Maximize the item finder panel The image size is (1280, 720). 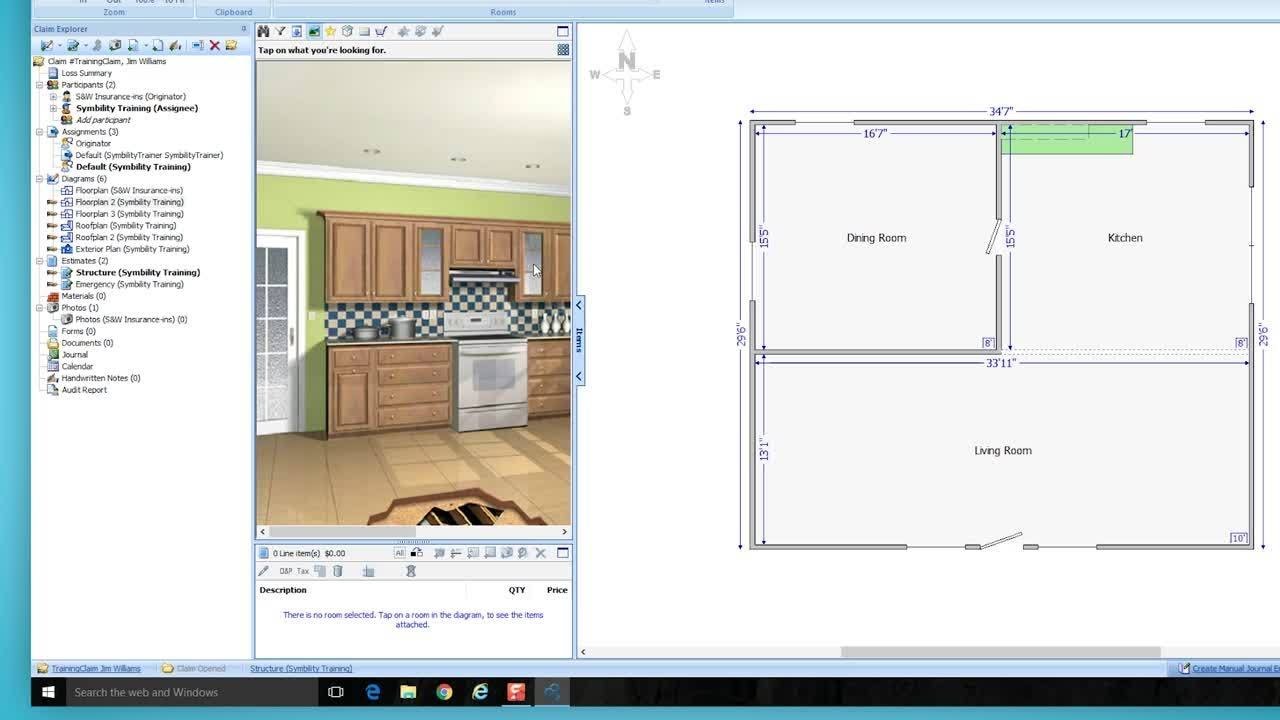coord(563,31)
